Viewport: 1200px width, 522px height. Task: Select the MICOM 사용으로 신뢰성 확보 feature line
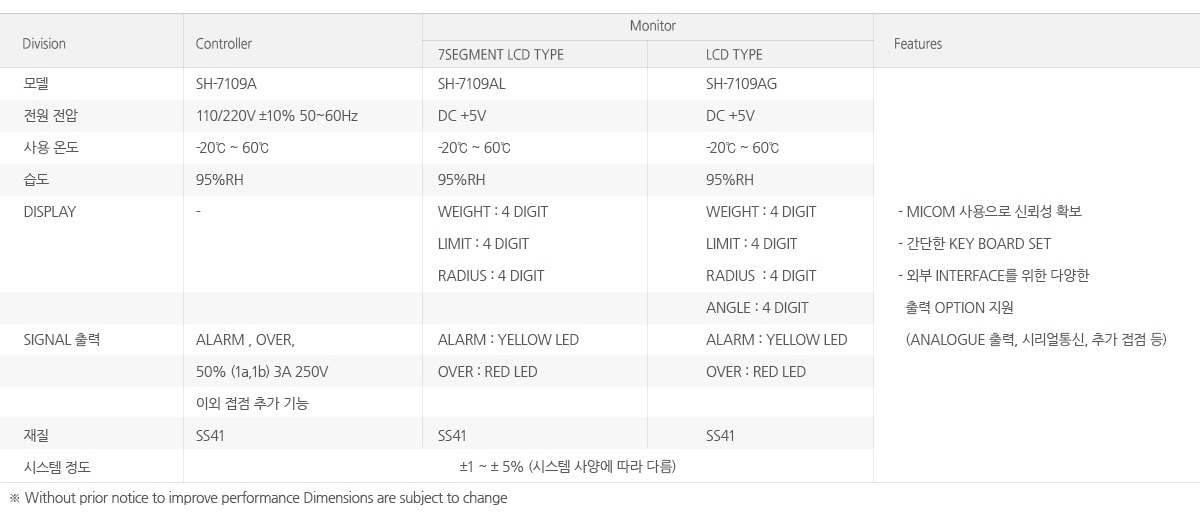click(x=990, y=212)
